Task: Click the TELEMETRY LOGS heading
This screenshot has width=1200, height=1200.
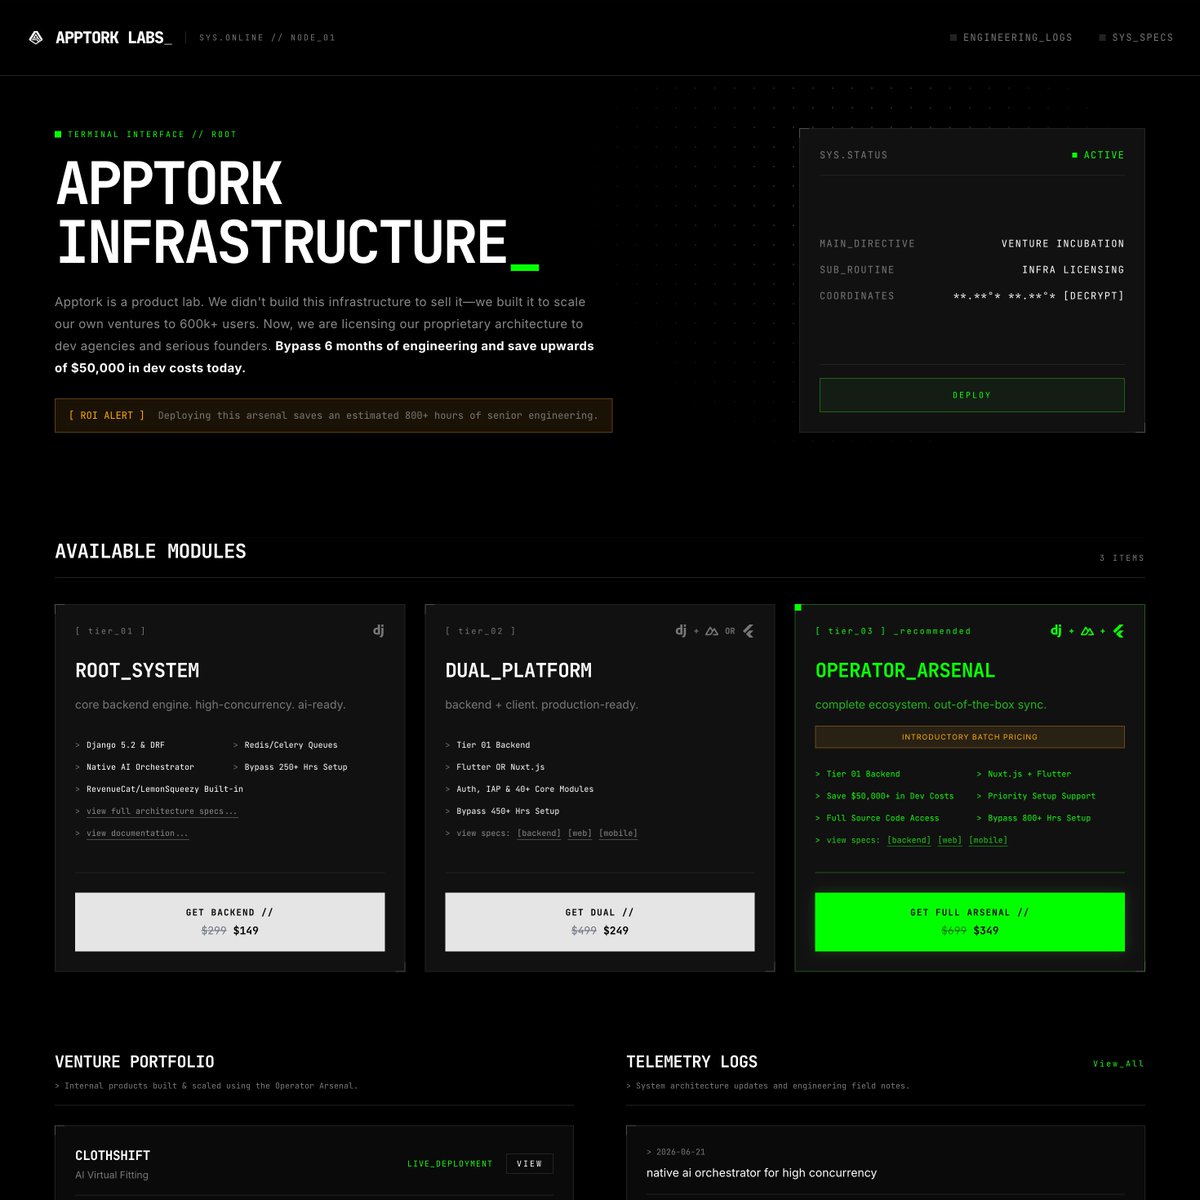Action: [x=692, y=1062]
